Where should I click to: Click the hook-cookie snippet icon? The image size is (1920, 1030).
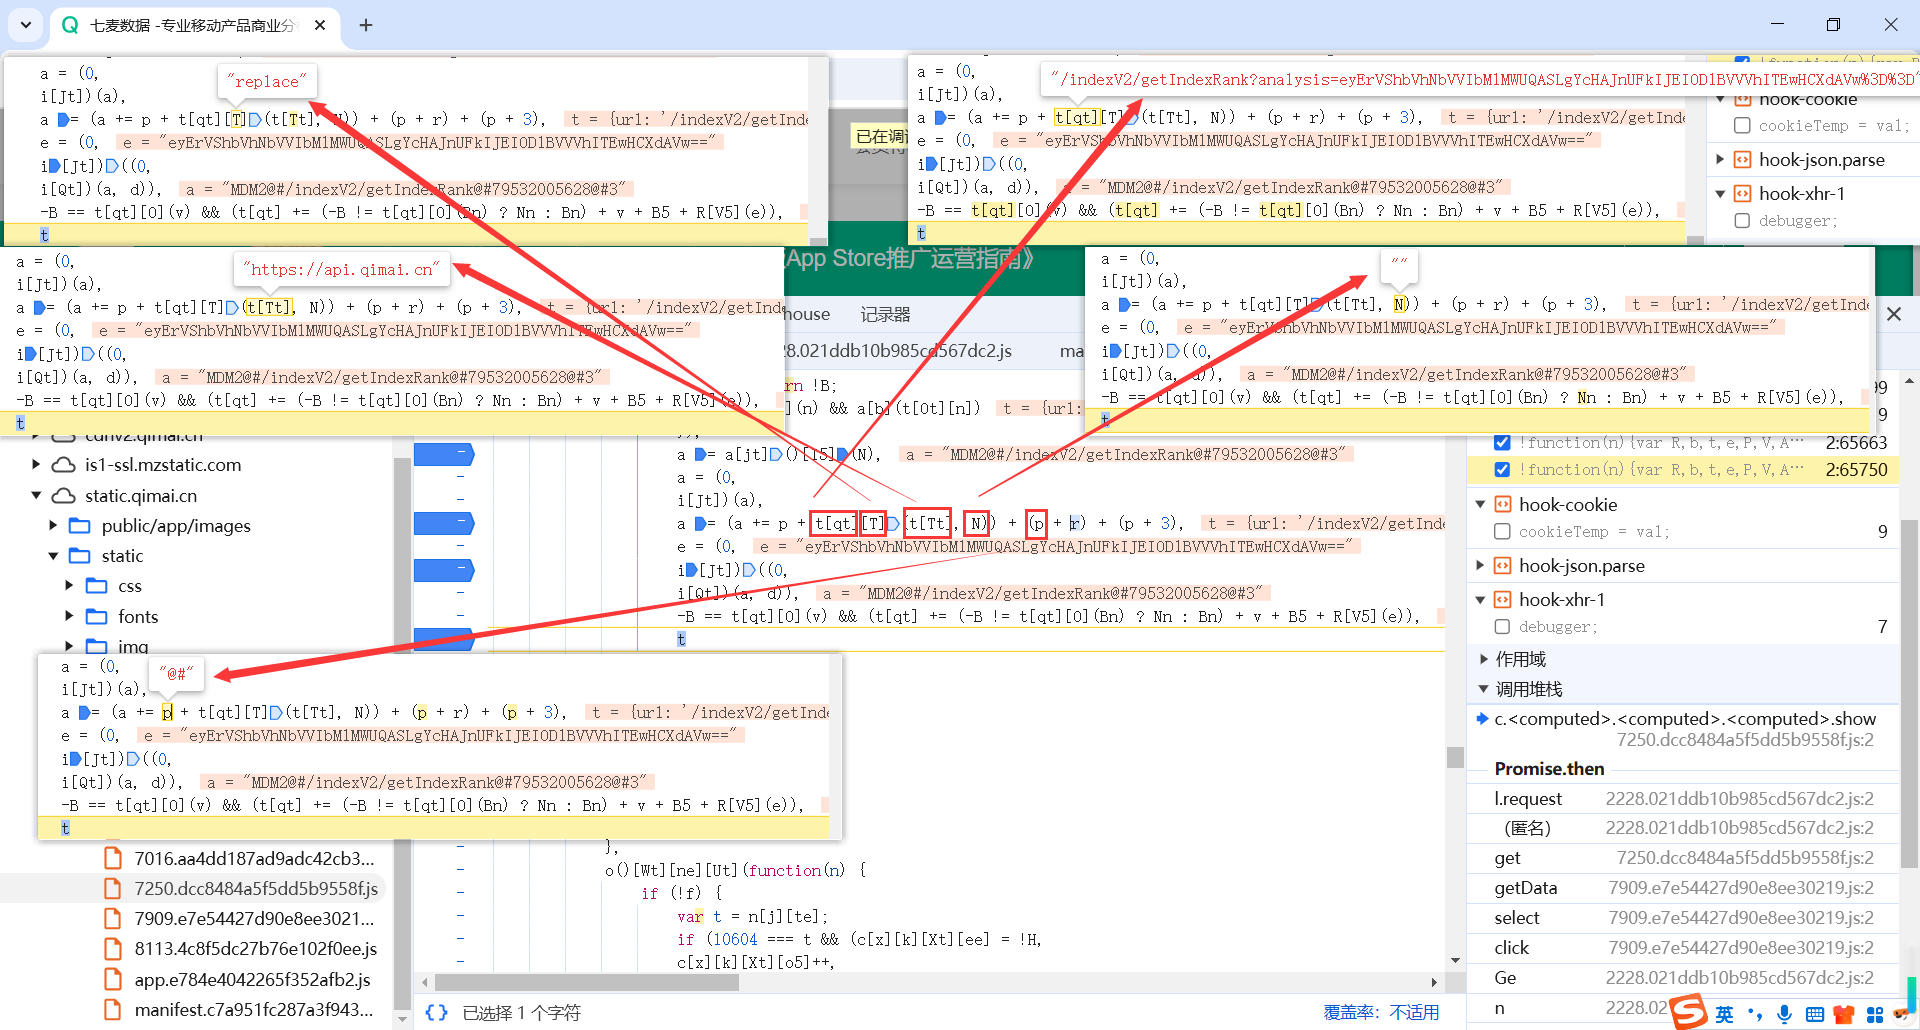click(1503, 504)
